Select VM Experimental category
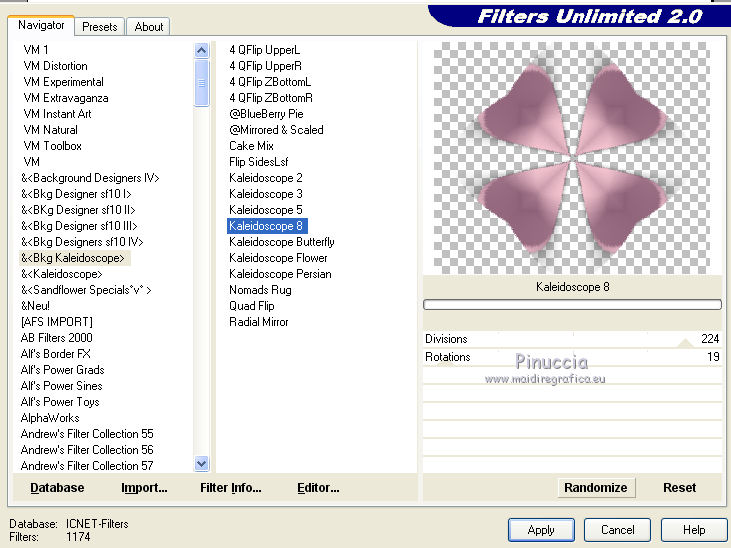 pyautogui.click(x=63, y=82)
